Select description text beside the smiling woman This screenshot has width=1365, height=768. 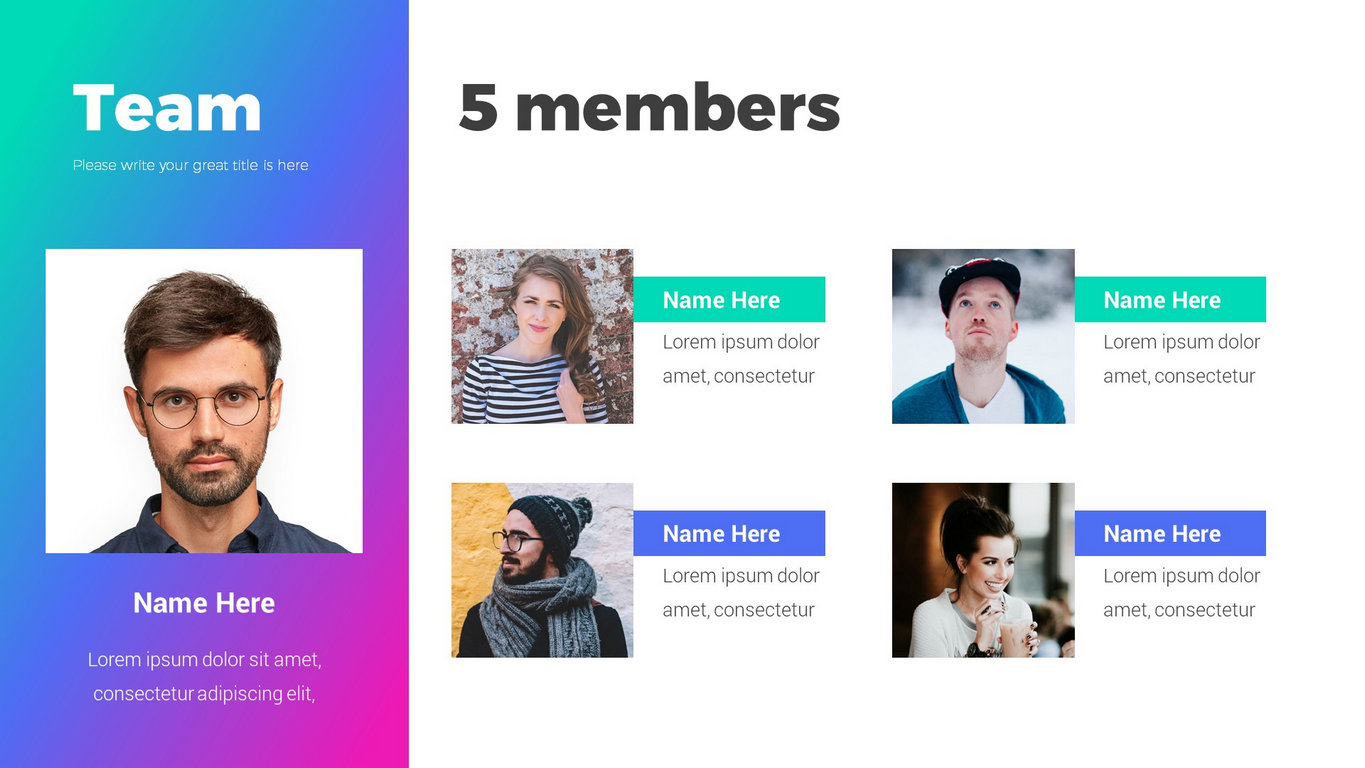[x=1181, y=593]
